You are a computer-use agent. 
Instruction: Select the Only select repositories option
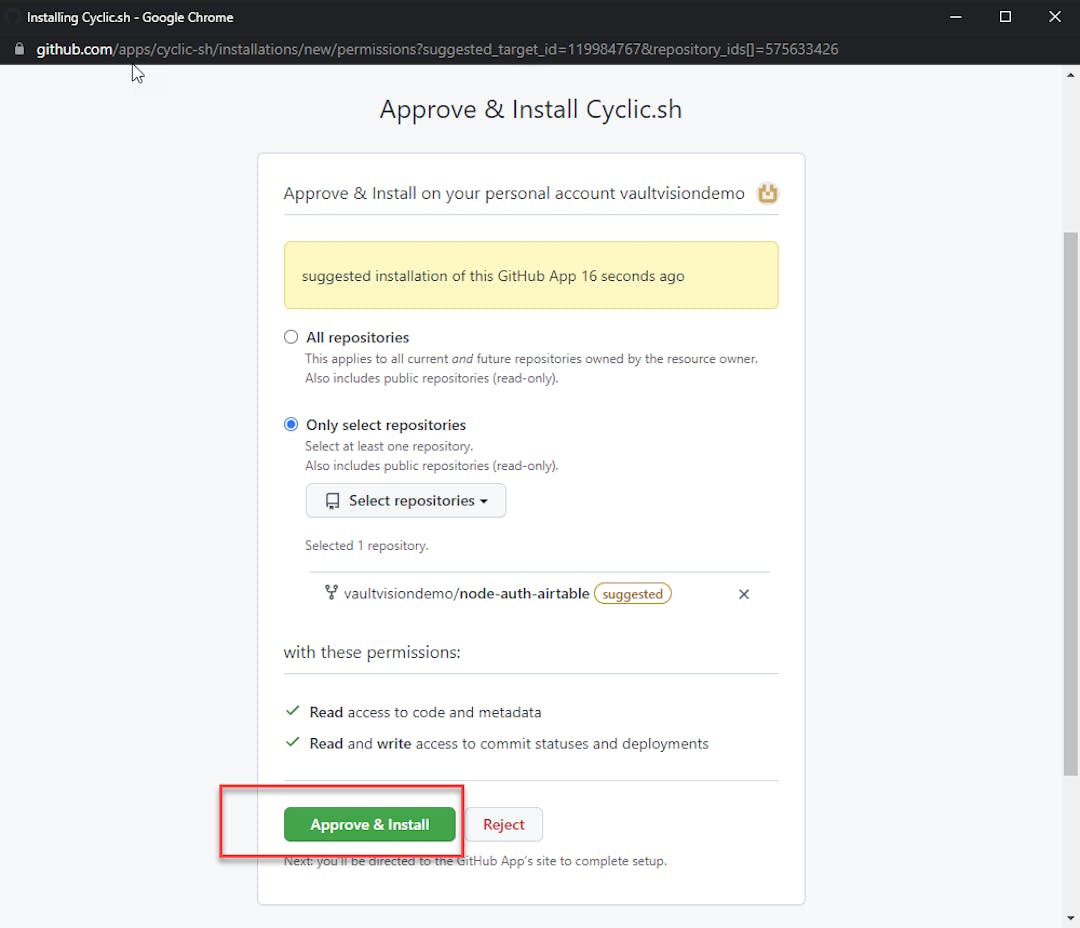coord(290,424)
